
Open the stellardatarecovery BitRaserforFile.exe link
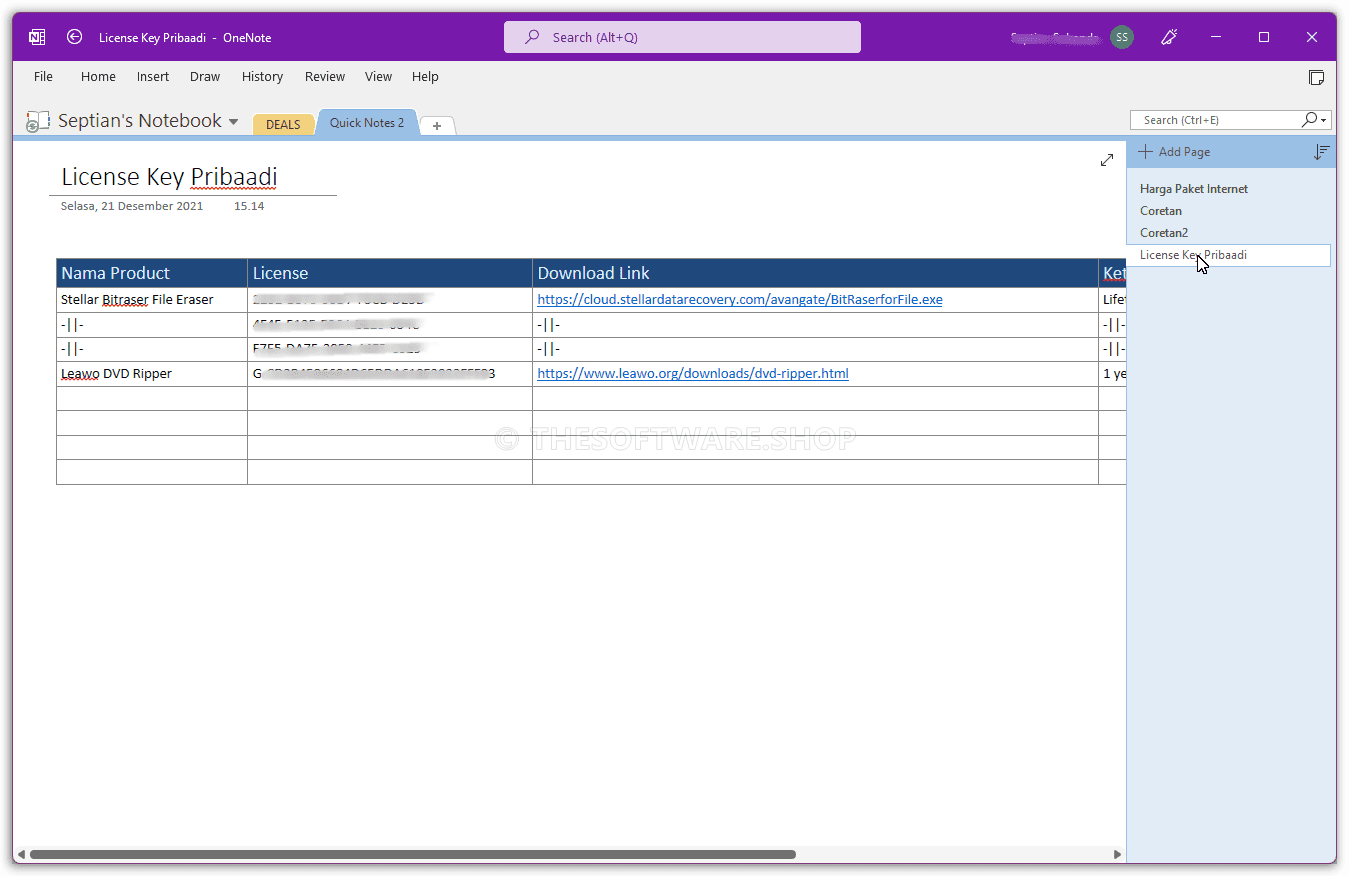click(x=740, y=299)
